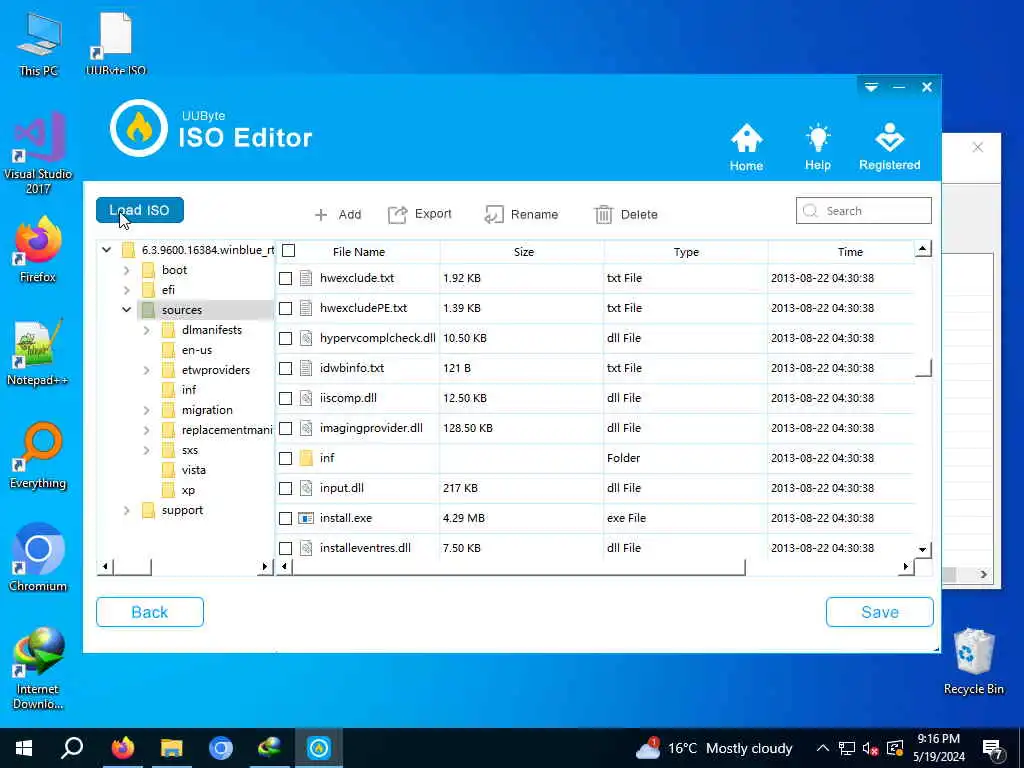Sort by the Type column header
Screen dimensions: 1024x768
(686, 252)
